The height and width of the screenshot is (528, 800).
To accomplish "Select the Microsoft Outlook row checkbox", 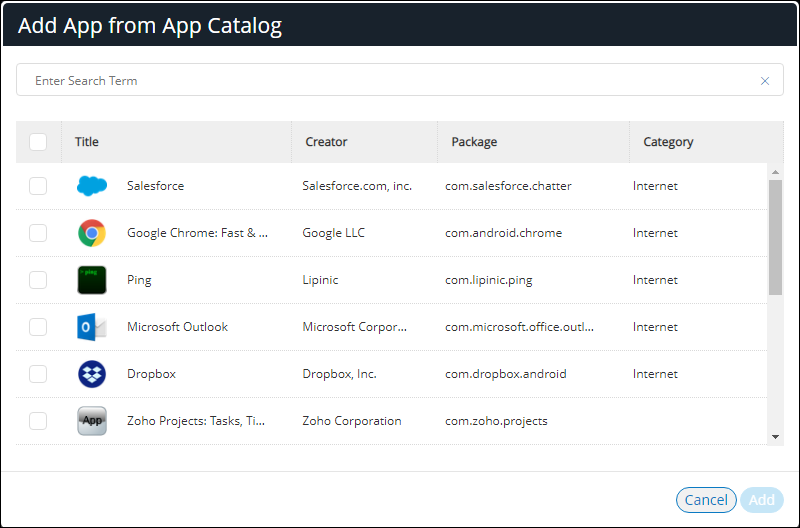I will pyautogui.click(x=38, y=327).
